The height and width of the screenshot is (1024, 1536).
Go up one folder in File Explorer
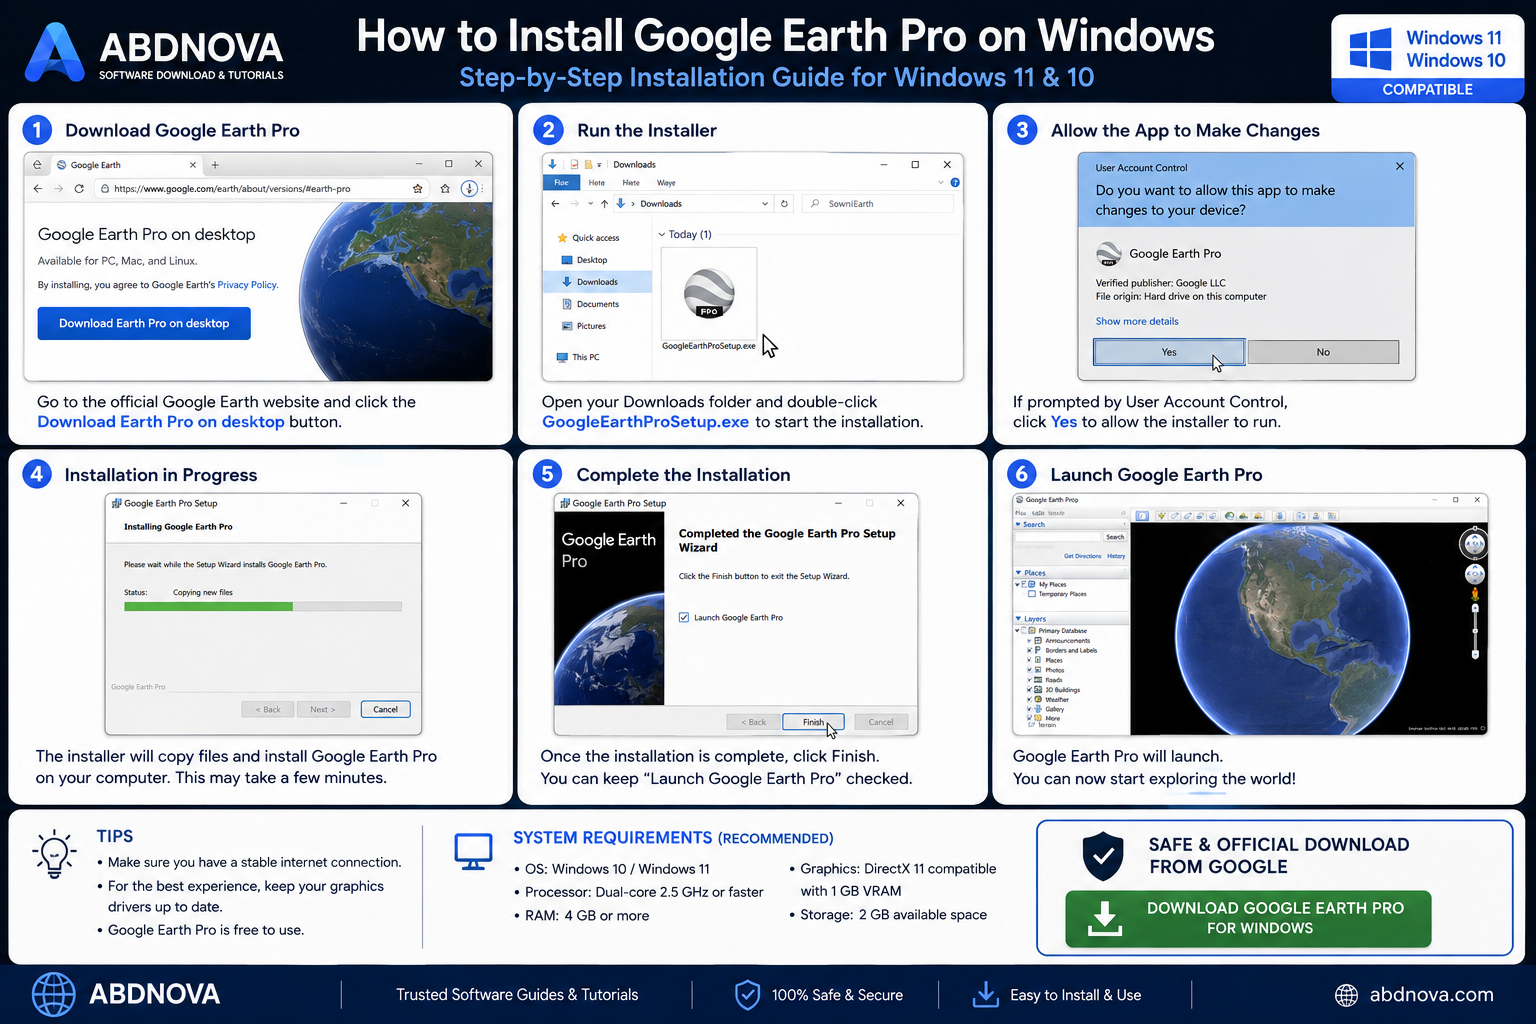pyautogui.click(x=604, y=203)
